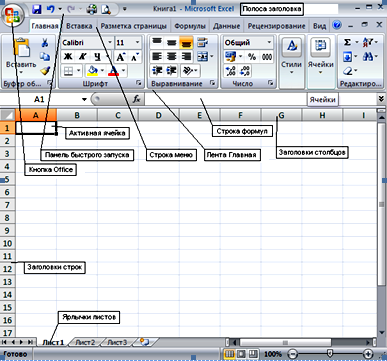
Task: Click the Office button
Action: click(x=12, y=14)
